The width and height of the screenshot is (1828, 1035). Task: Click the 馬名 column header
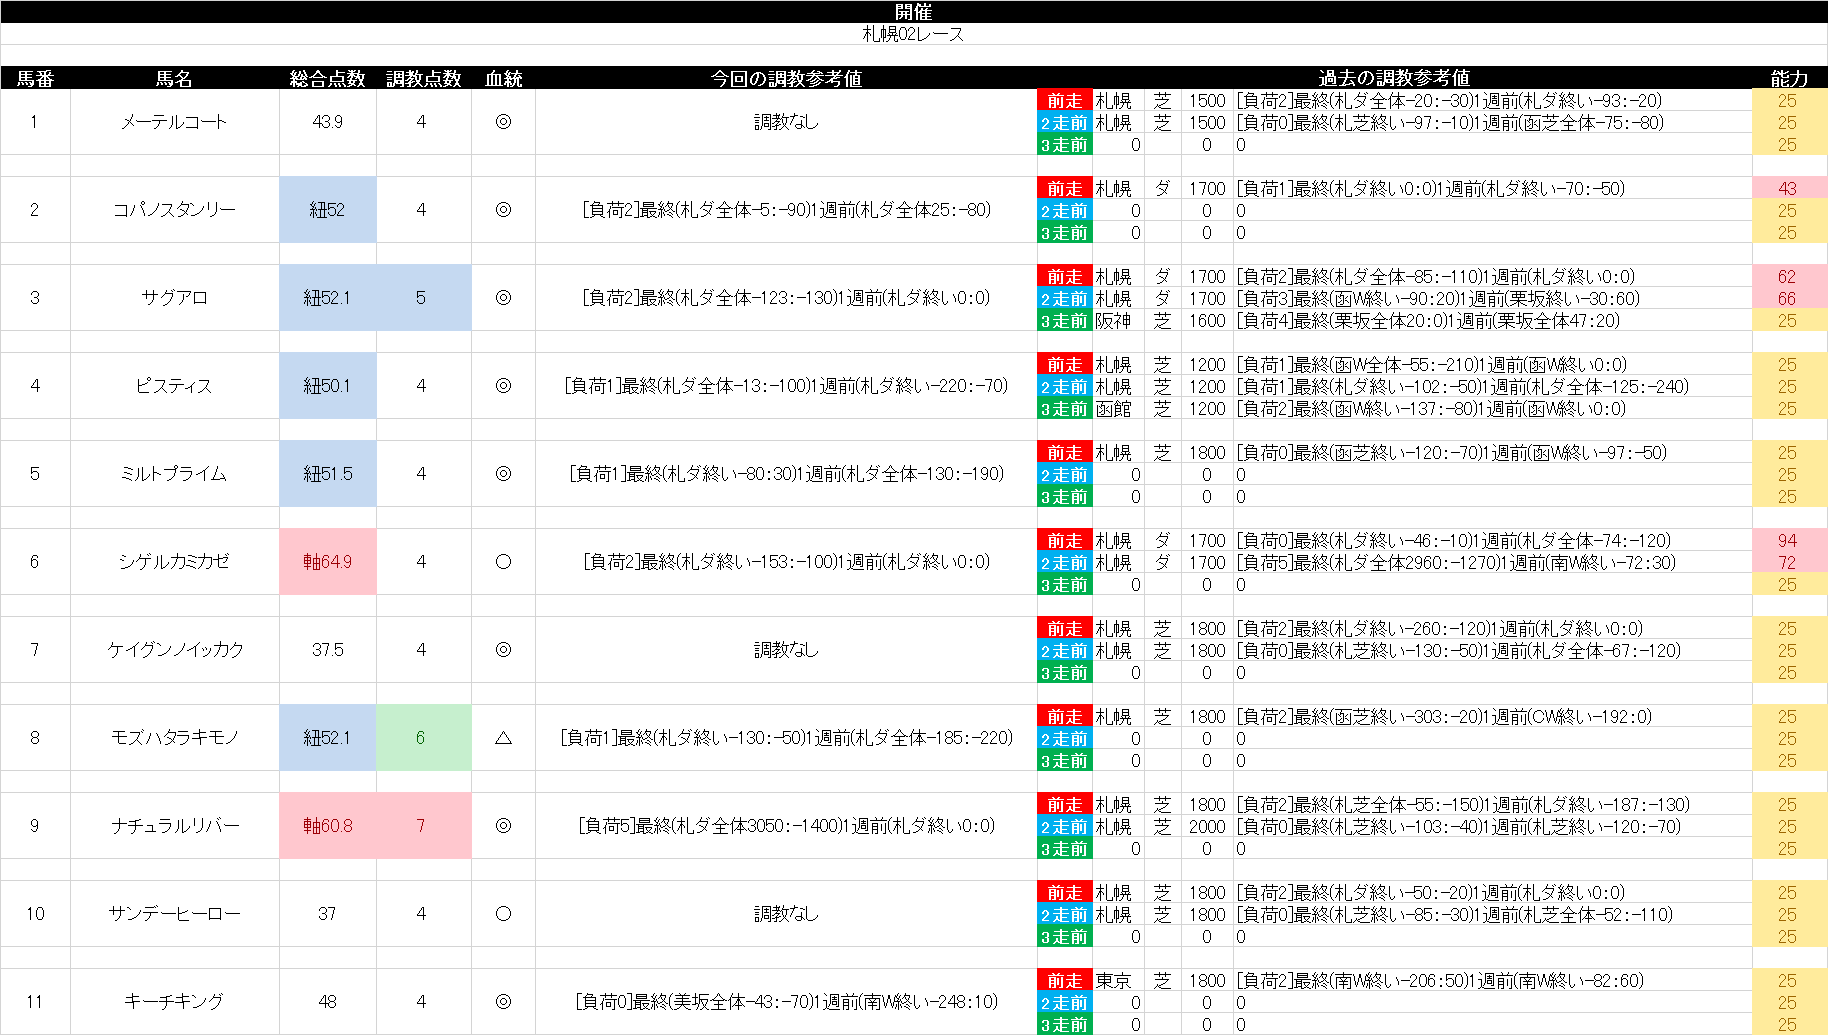[x=174, y=78]
